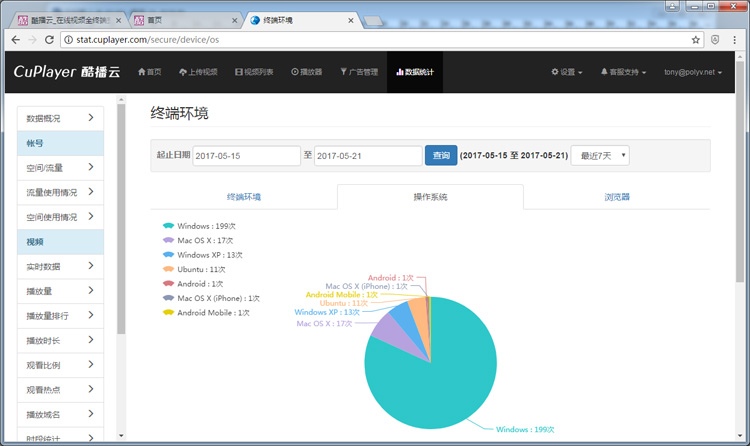
Task: Click the 首页 home icon in navbar
Action: coord(149,72)
